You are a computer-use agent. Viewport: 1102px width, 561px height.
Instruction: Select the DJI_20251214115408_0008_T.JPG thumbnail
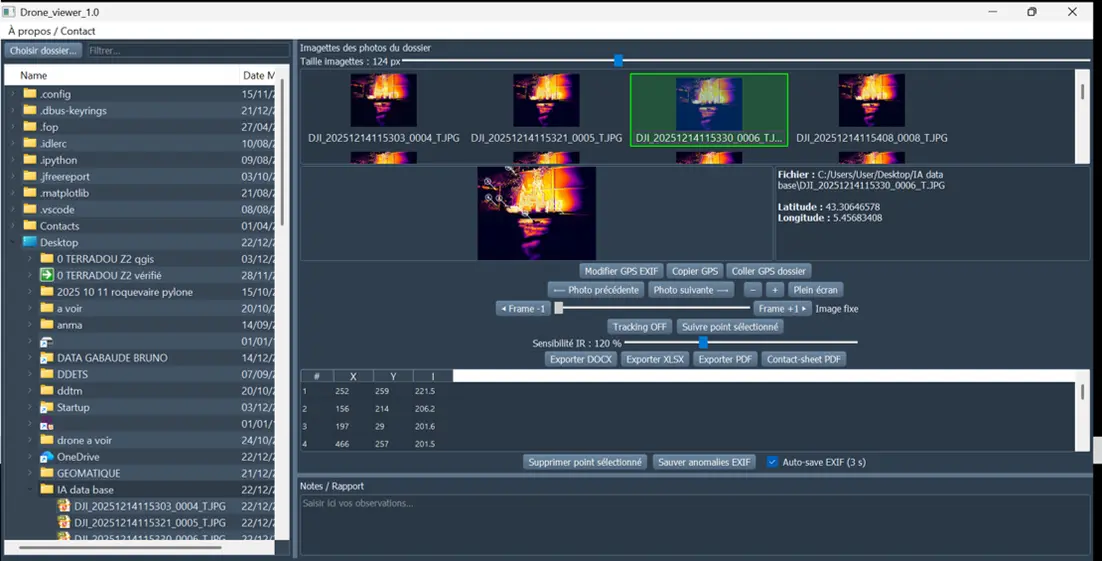pyautogui.click(x=871, y=100)
